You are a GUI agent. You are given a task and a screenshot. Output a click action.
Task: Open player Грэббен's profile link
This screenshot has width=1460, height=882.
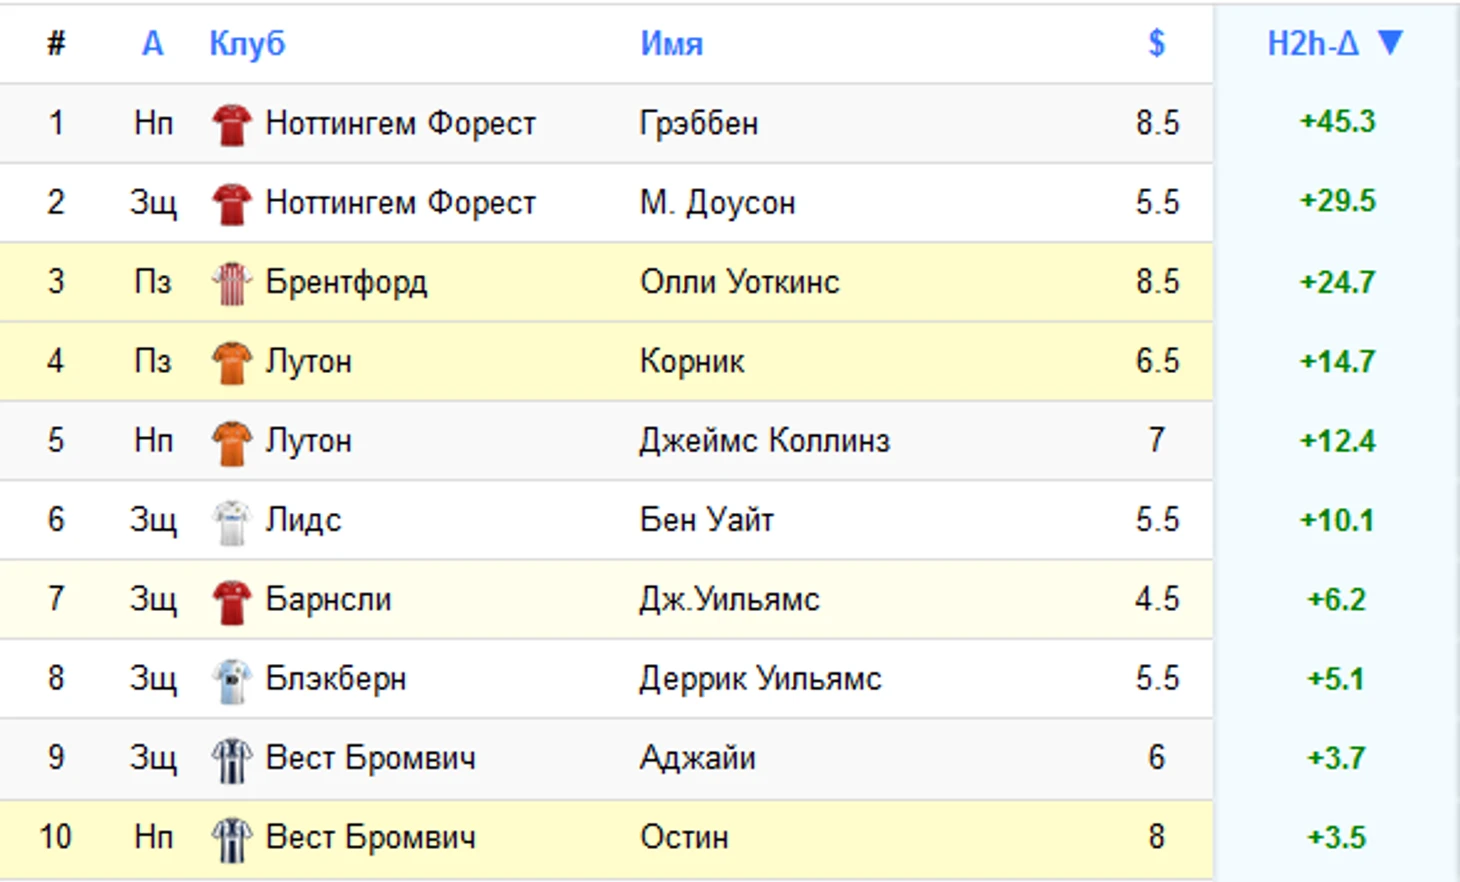pos(696,123)
